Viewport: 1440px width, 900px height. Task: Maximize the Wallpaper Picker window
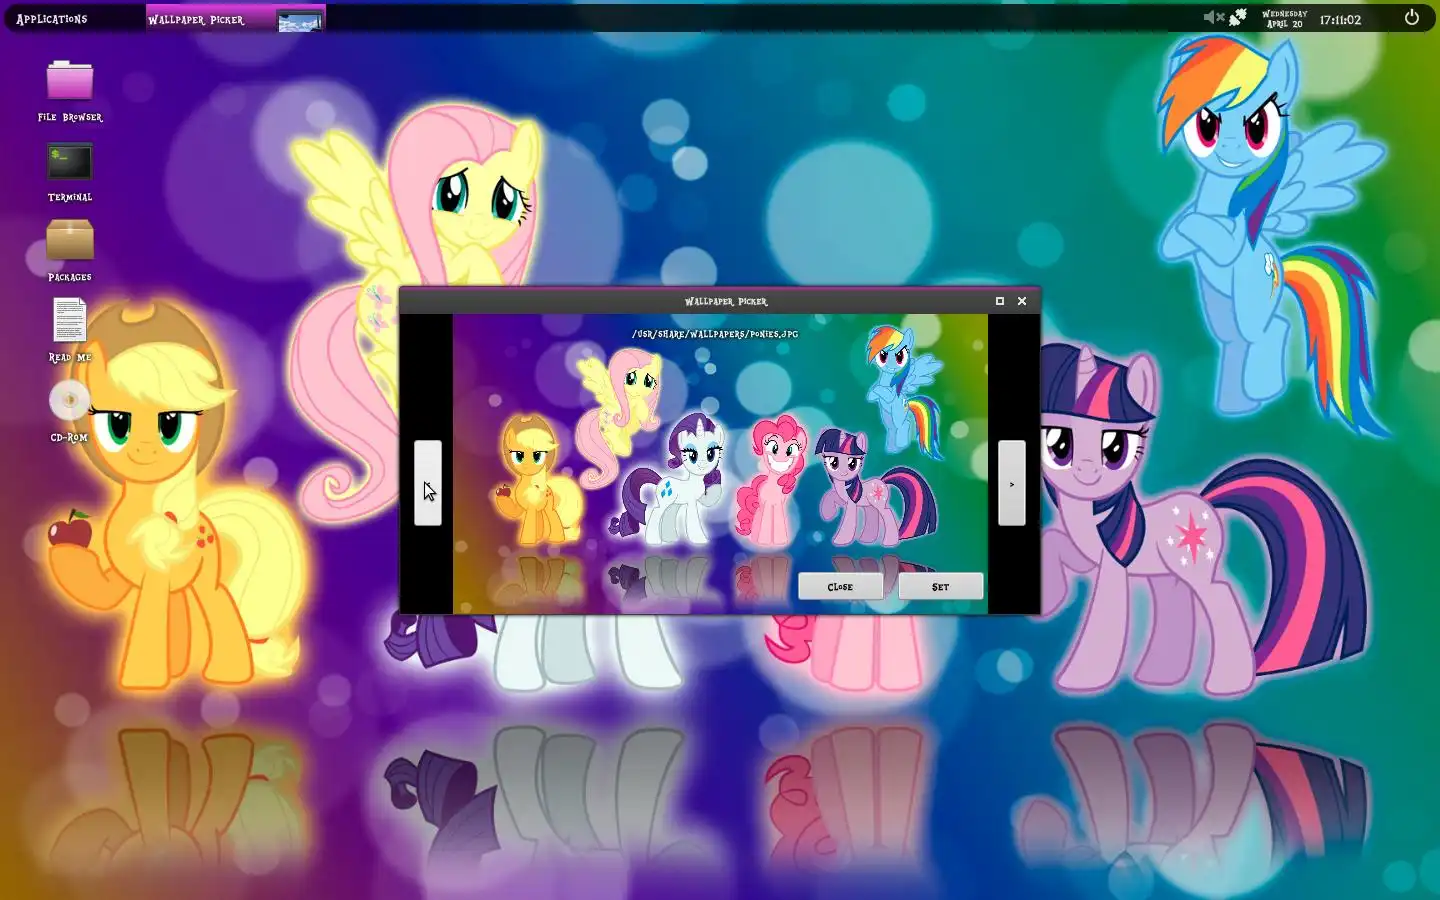click(1000, 301)
